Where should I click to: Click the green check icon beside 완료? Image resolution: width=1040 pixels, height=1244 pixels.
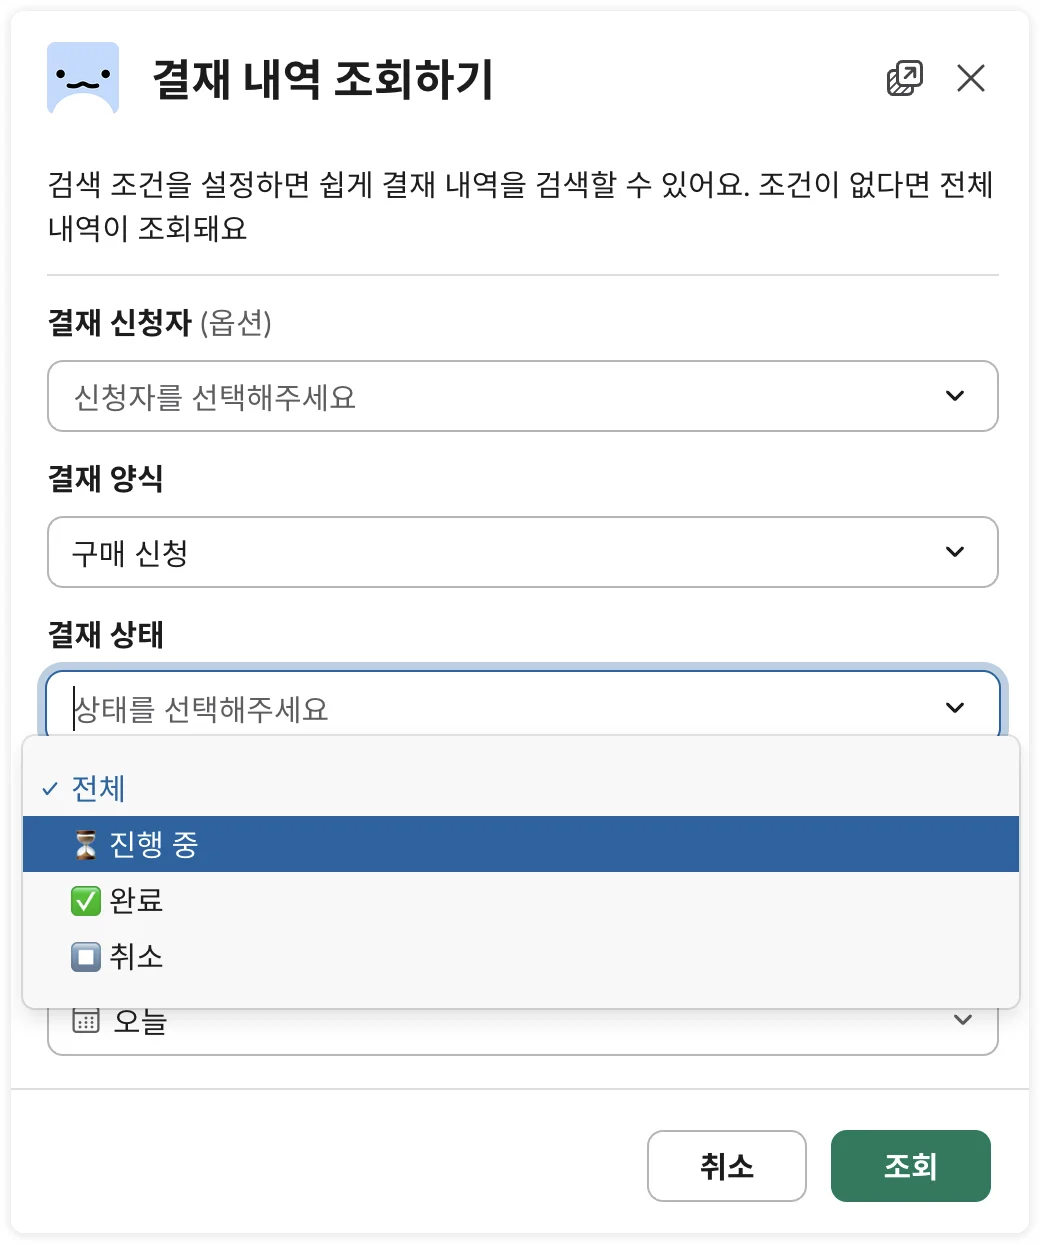[x=86, y=901]
